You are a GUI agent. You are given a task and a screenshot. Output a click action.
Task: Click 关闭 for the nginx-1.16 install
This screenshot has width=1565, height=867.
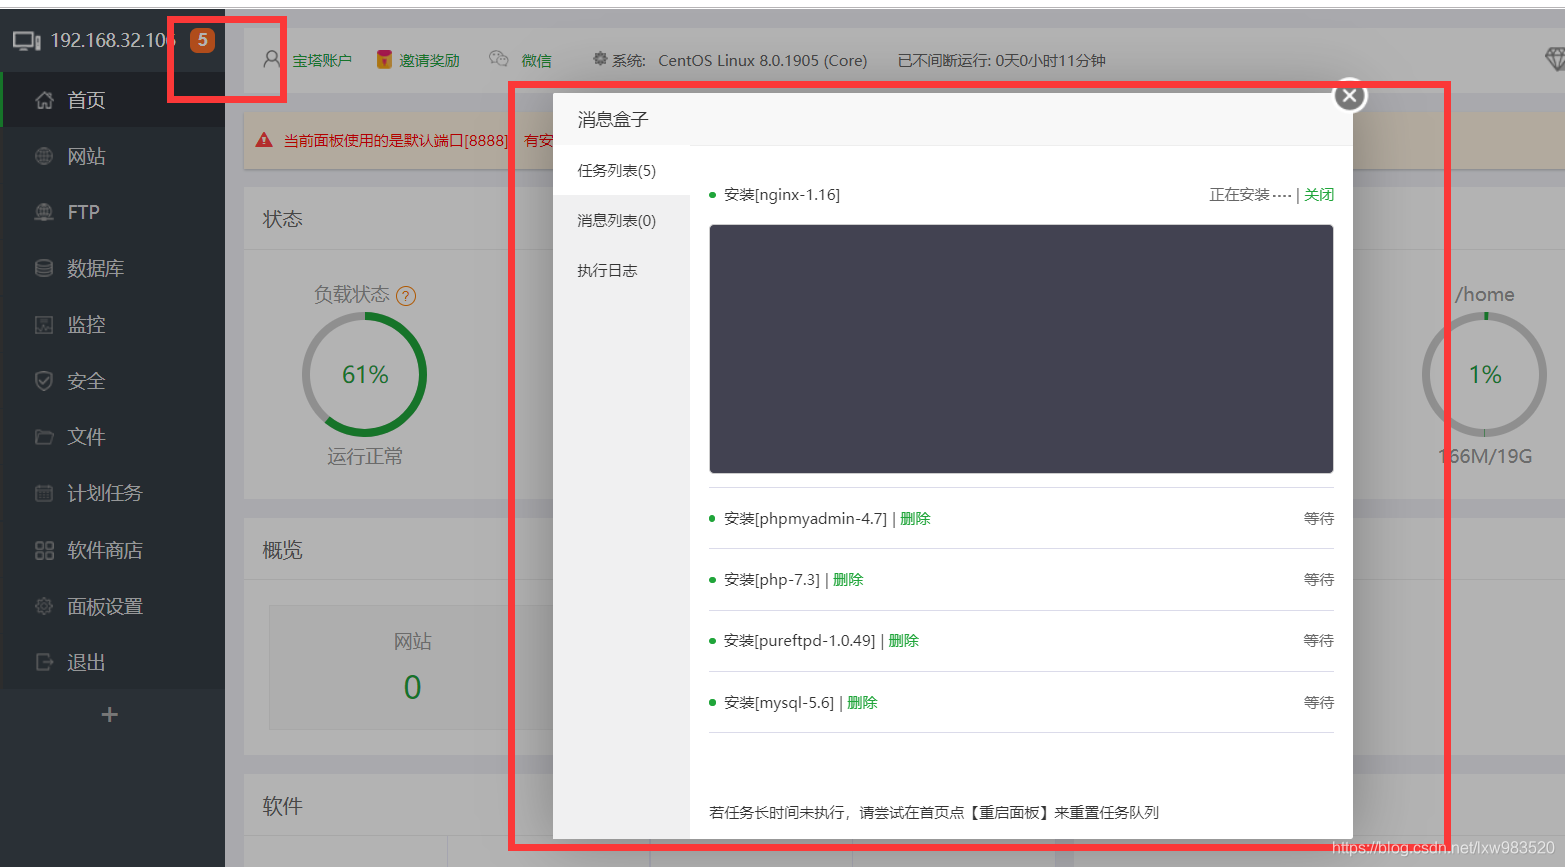(x=1319, y=194)
